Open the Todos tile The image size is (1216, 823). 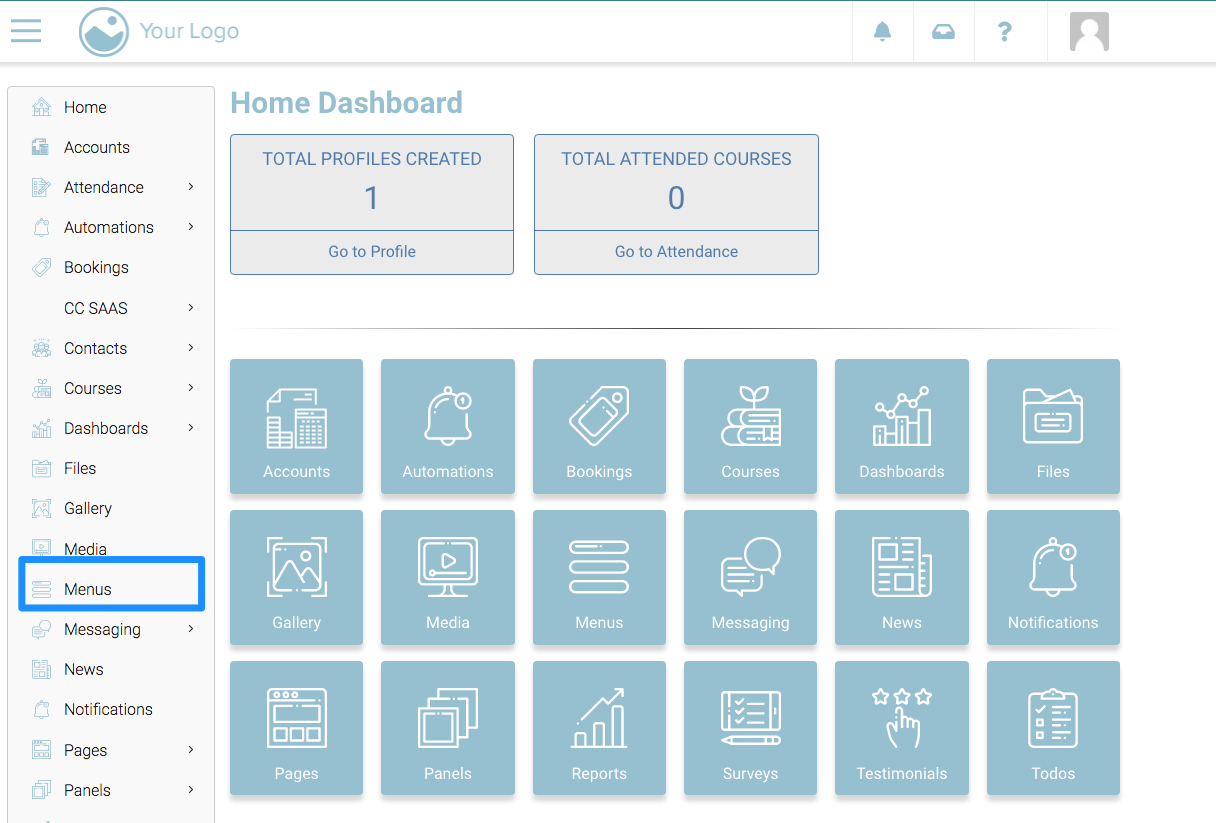[1053, 728]
